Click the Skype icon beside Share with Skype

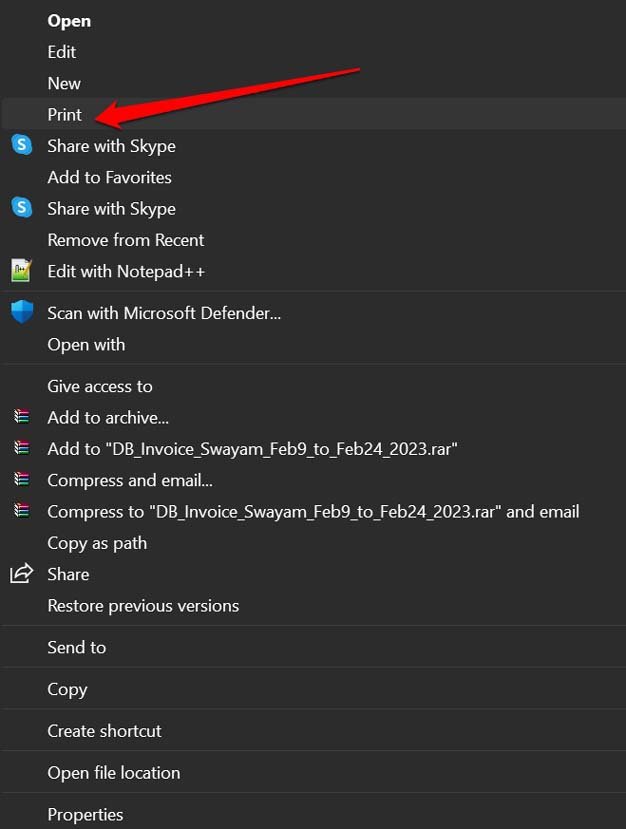tap(21, 146)
